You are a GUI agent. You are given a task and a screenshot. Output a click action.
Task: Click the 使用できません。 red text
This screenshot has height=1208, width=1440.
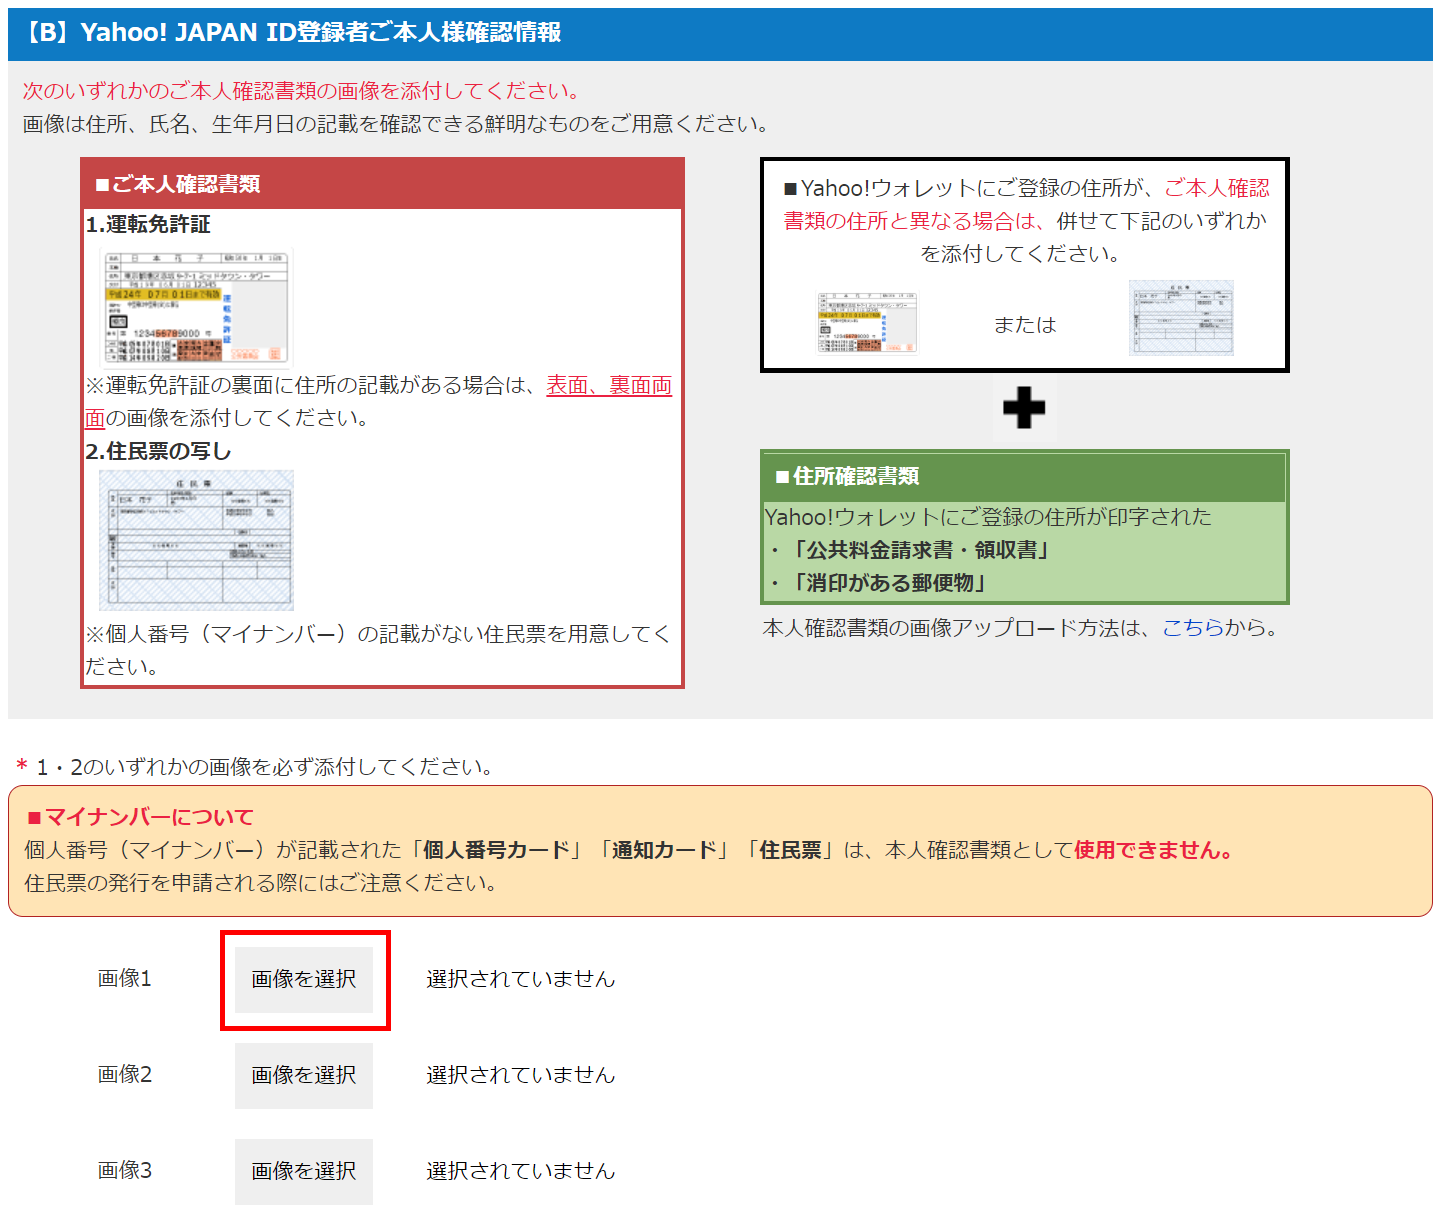click(1156, 850)
